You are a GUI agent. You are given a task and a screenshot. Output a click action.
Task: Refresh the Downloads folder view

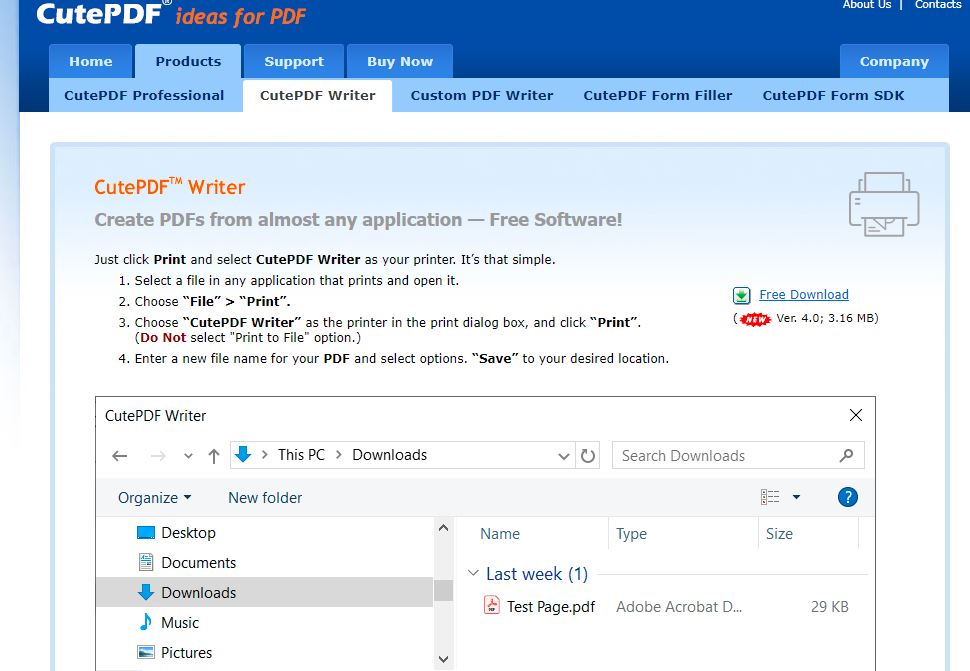coord(588,456)
